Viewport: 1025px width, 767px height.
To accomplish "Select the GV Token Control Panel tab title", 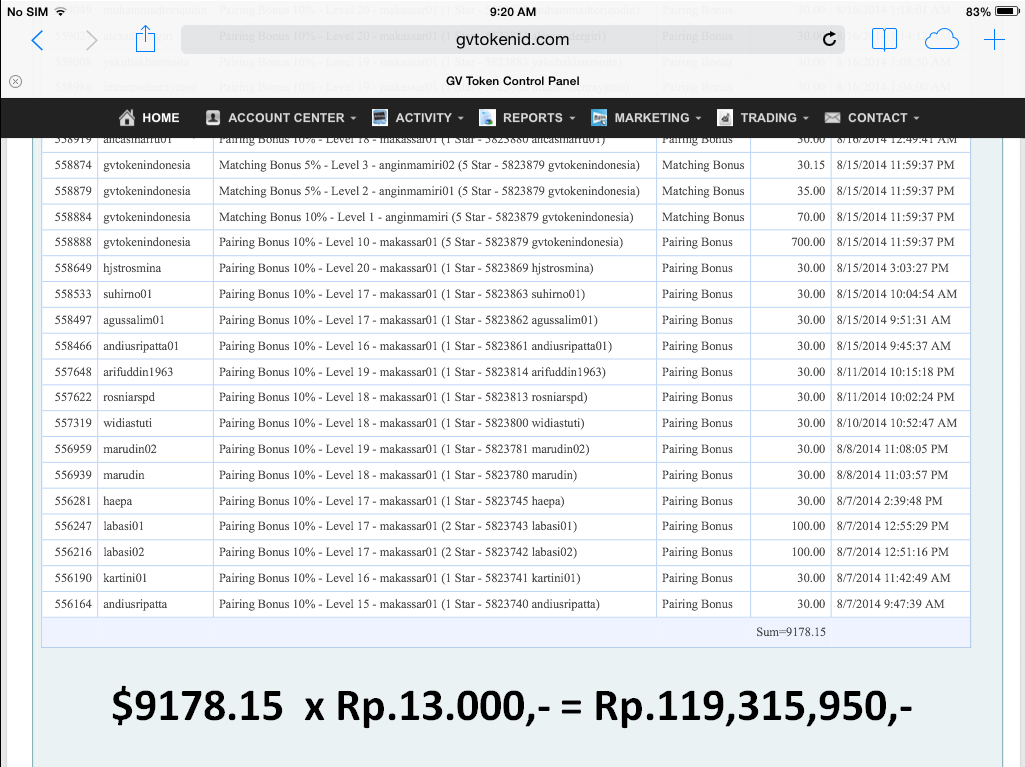I will 512,81.
